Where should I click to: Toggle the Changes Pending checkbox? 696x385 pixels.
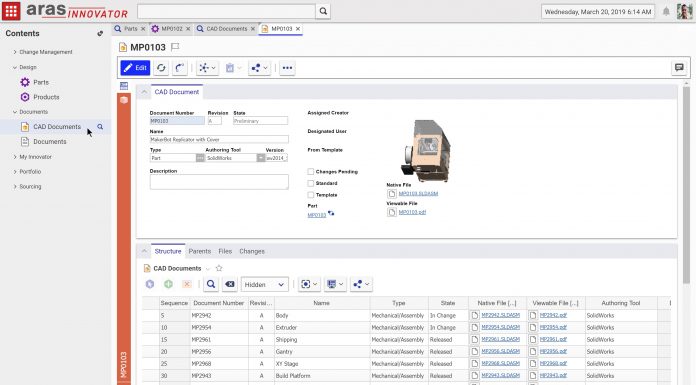coord(311,171)
